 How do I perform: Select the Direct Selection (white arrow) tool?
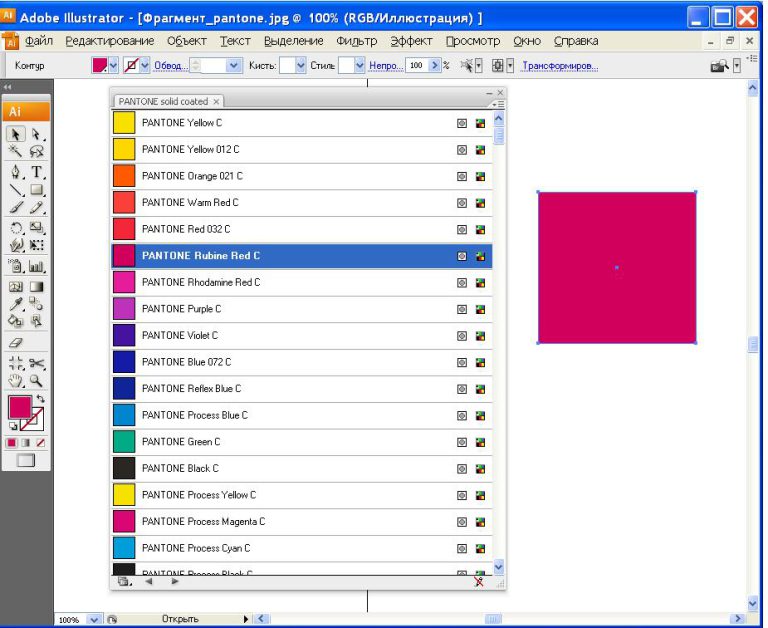point(36,134)
